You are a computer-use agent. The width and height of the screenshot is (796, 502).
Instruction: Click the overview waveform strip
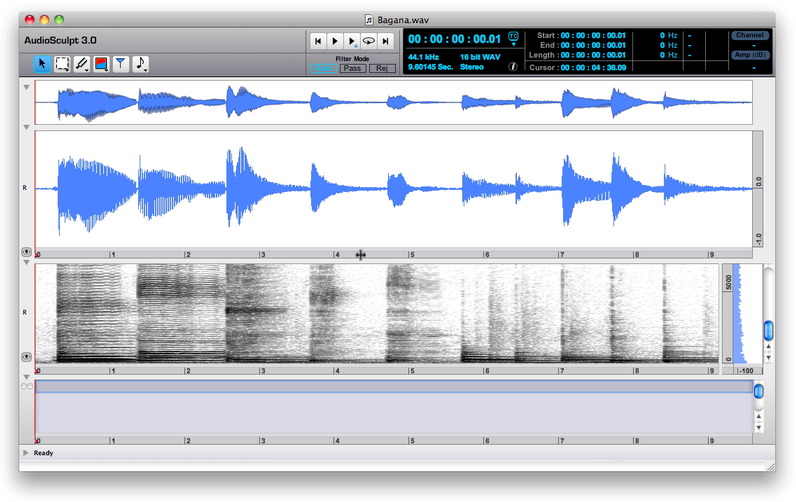tap(393, 102)
